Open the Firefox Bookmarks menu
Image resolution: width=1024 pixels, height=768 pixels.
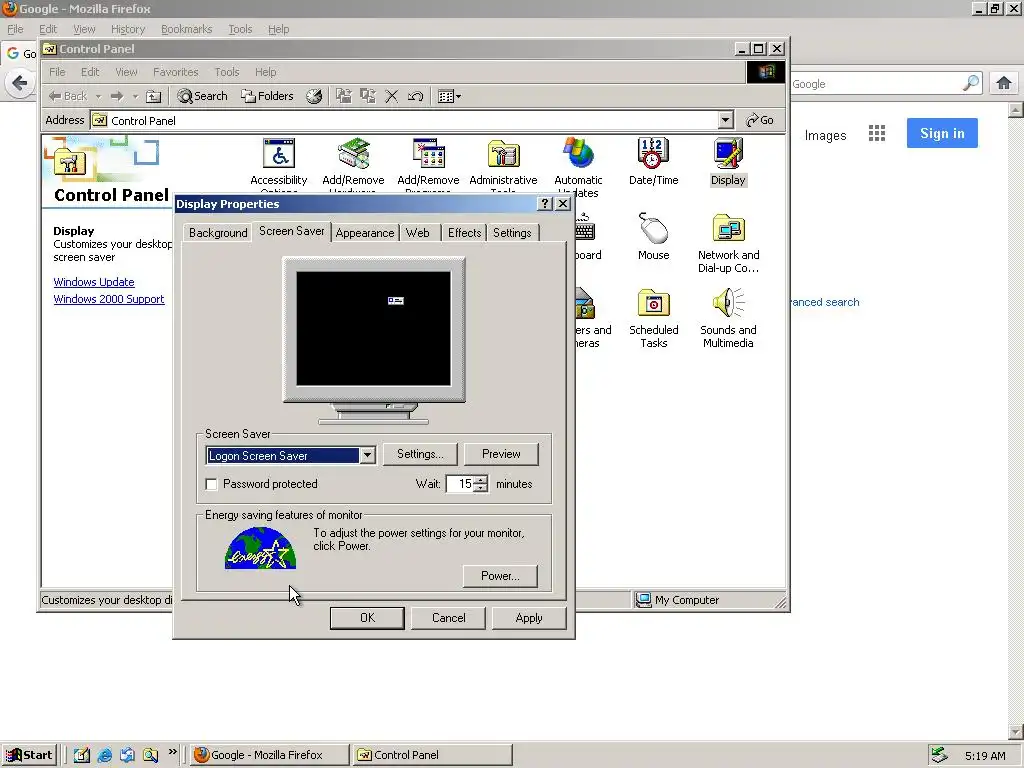pos(187,29)
